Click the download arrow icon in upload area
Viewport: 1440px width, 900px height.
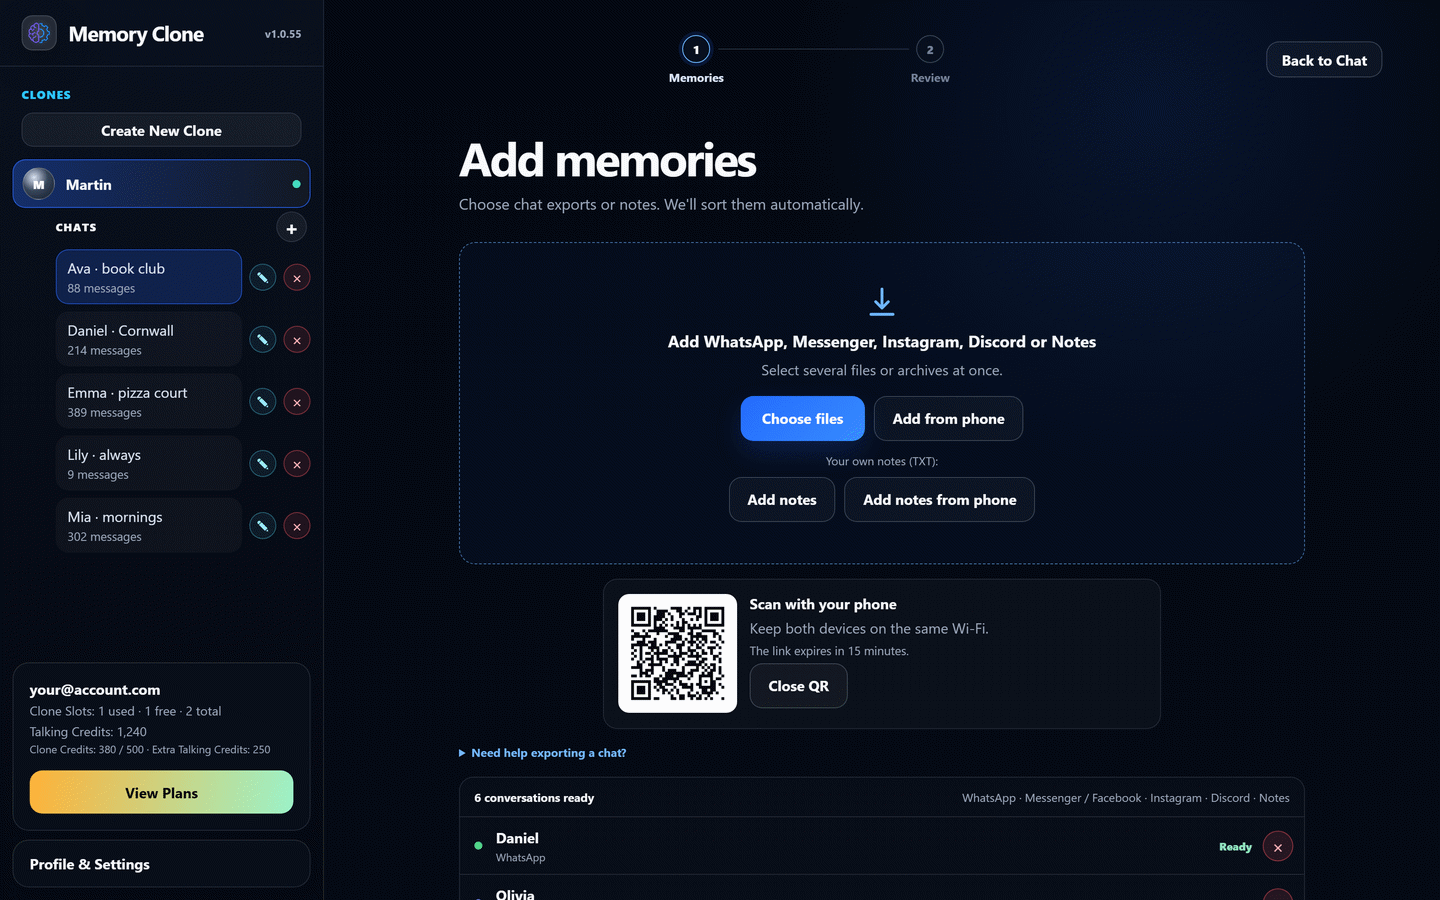point(882,301)
